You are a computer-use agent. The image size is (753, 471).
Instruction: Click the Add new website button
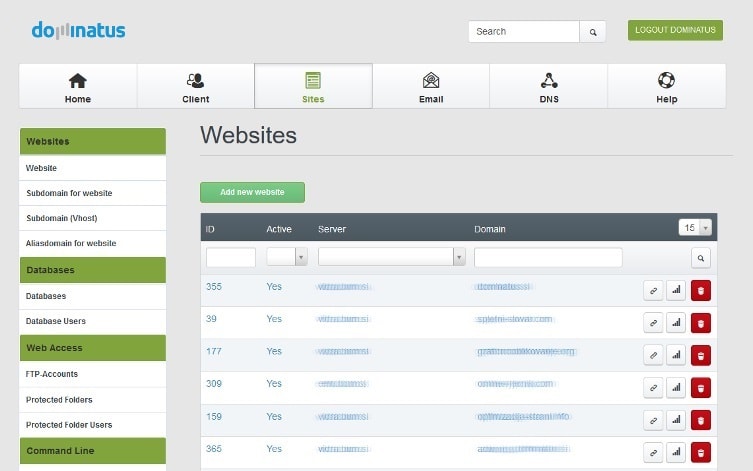click(252, 192)
